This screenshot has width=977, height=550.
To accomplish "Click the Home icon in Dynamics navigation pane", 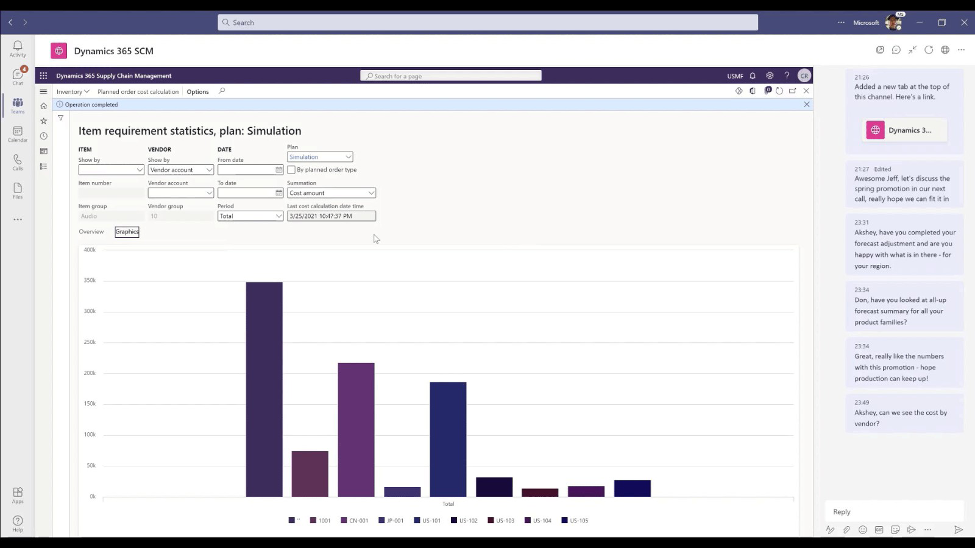I will (43, 106).
